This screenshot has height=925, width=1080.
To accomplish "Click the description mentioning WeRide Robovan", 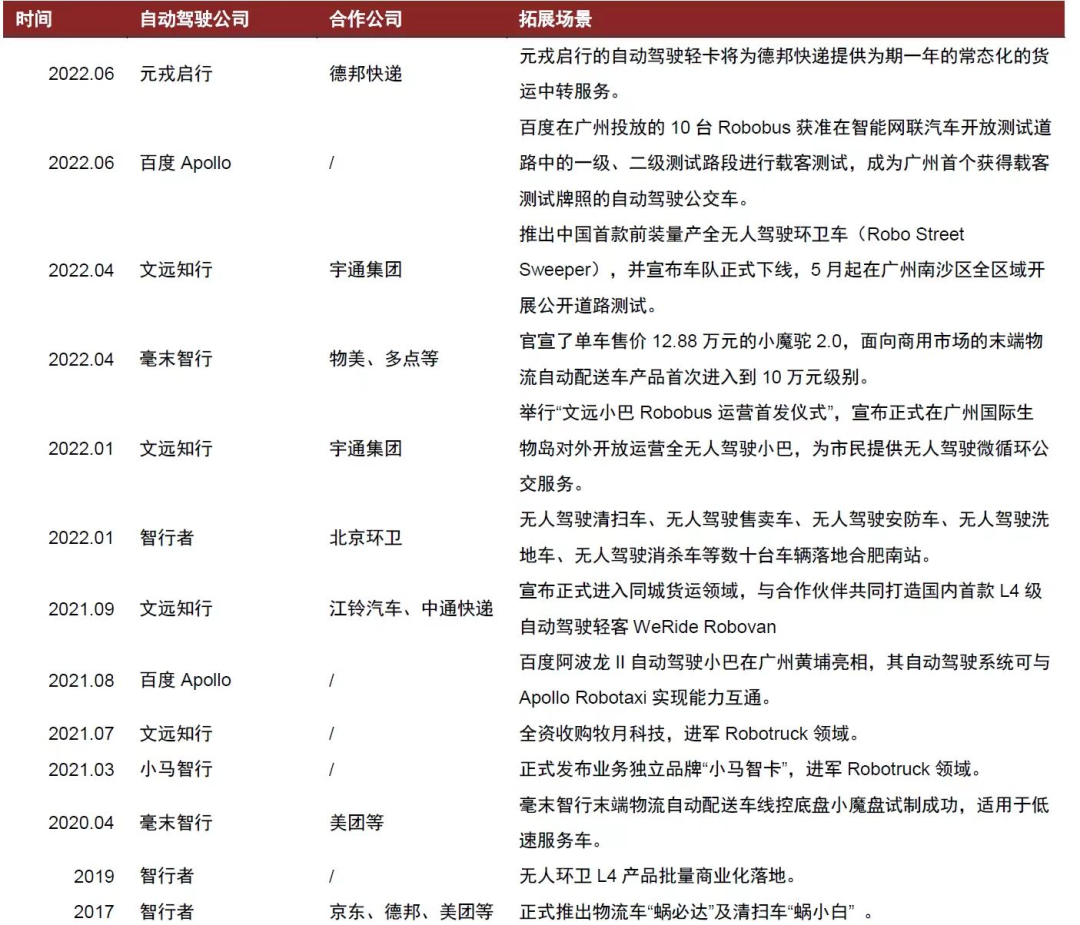I will 781,609.
